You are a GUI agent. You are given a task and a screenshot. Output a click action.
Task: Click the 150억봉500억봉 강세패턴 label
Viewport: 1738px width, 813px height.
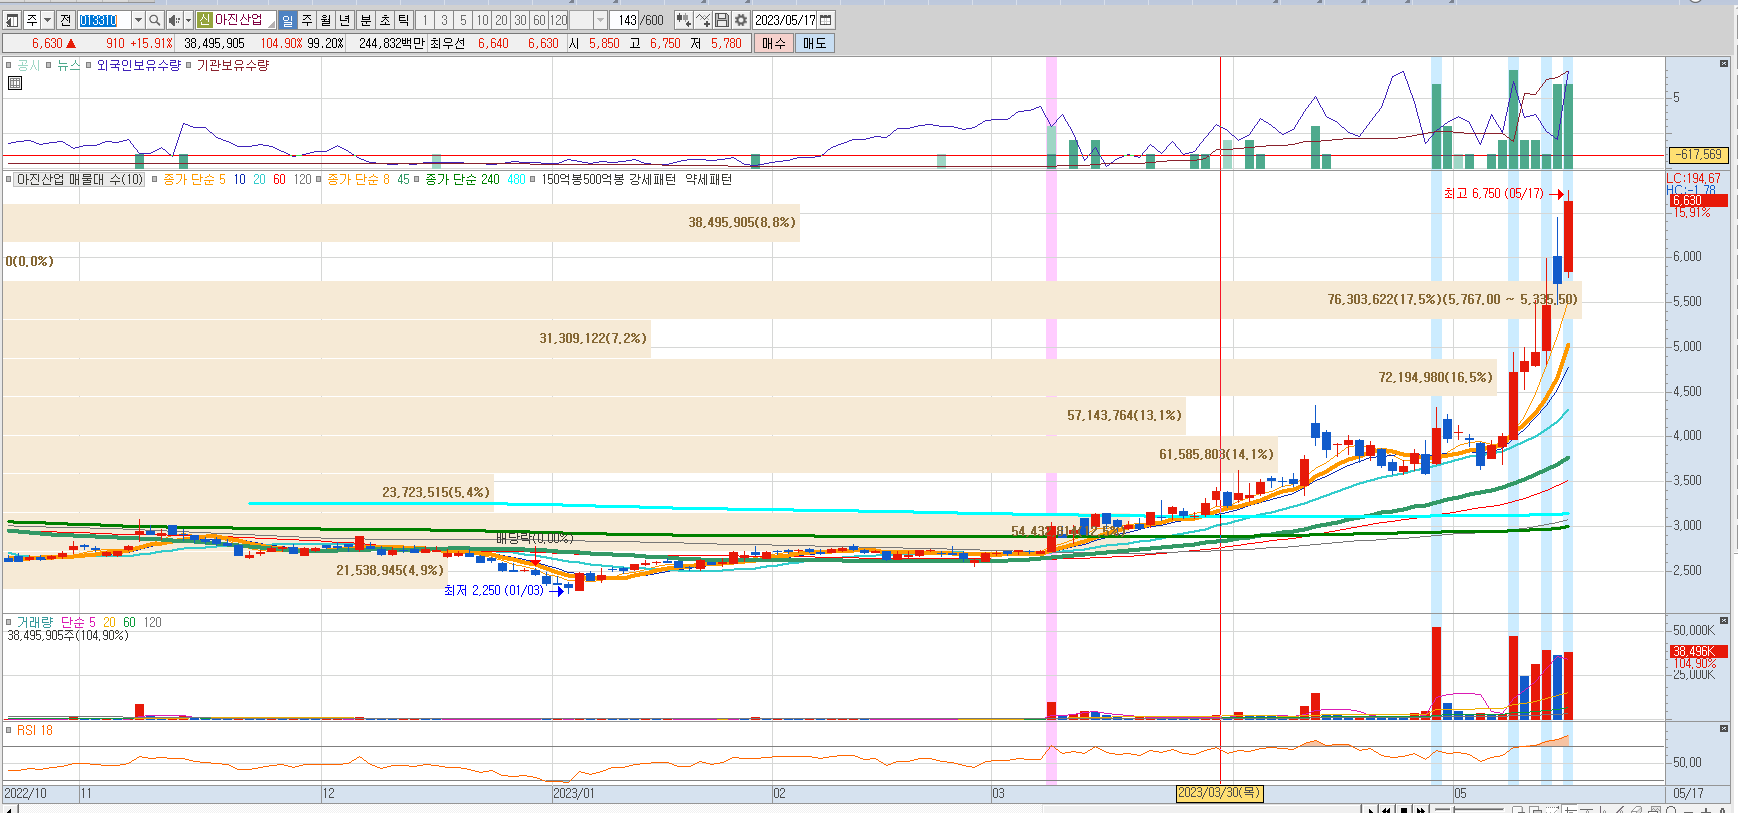pos(608,179)
